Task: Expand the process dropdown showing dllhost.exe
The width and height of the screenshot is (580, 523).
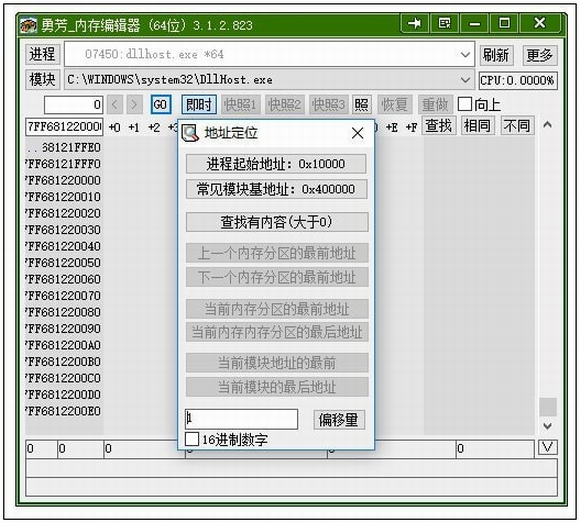Action: (465, 55)
